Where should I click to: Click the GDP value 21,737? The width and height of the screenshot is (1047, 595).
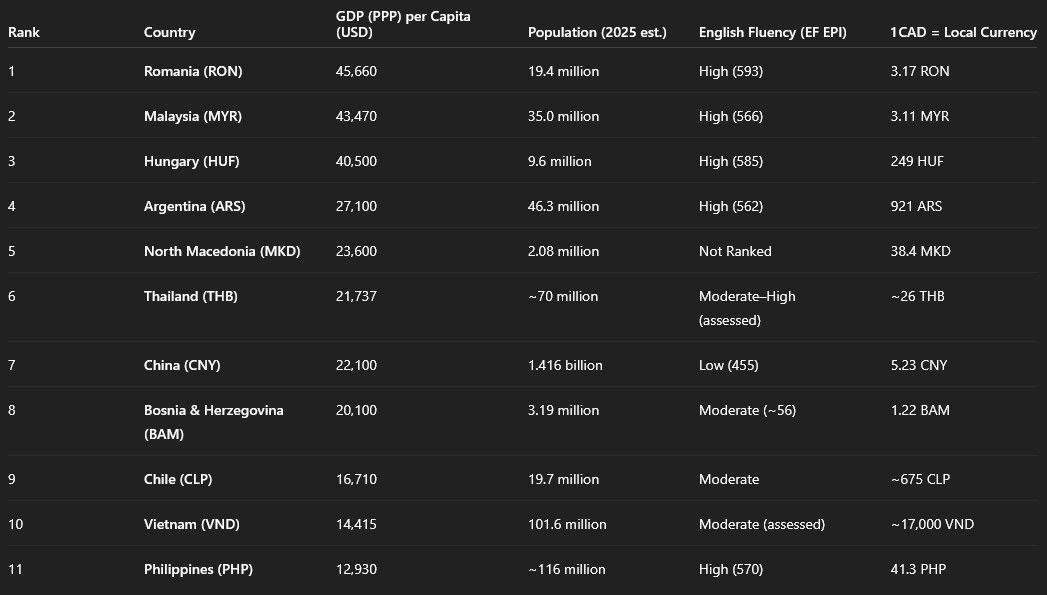(x=356, y=296)
